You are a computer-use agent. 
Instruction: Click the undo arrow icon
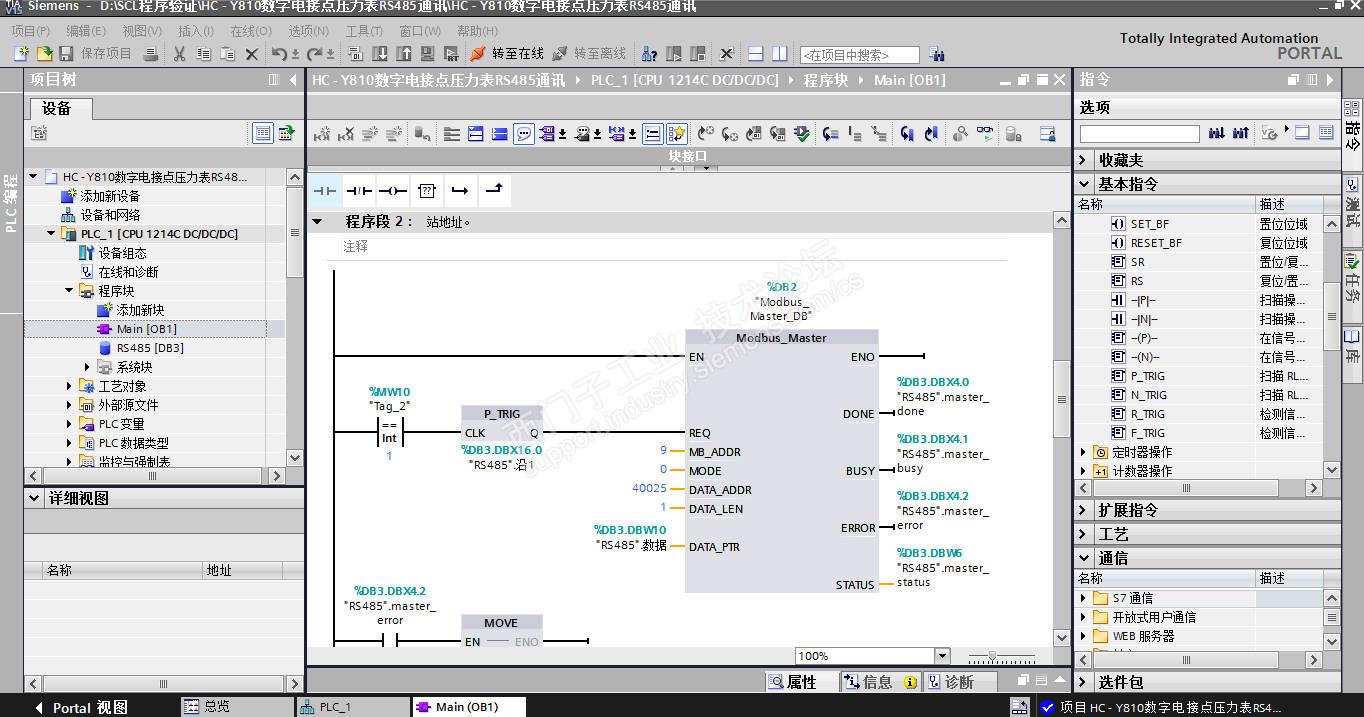pyautogui.click(x=279, y=54)
